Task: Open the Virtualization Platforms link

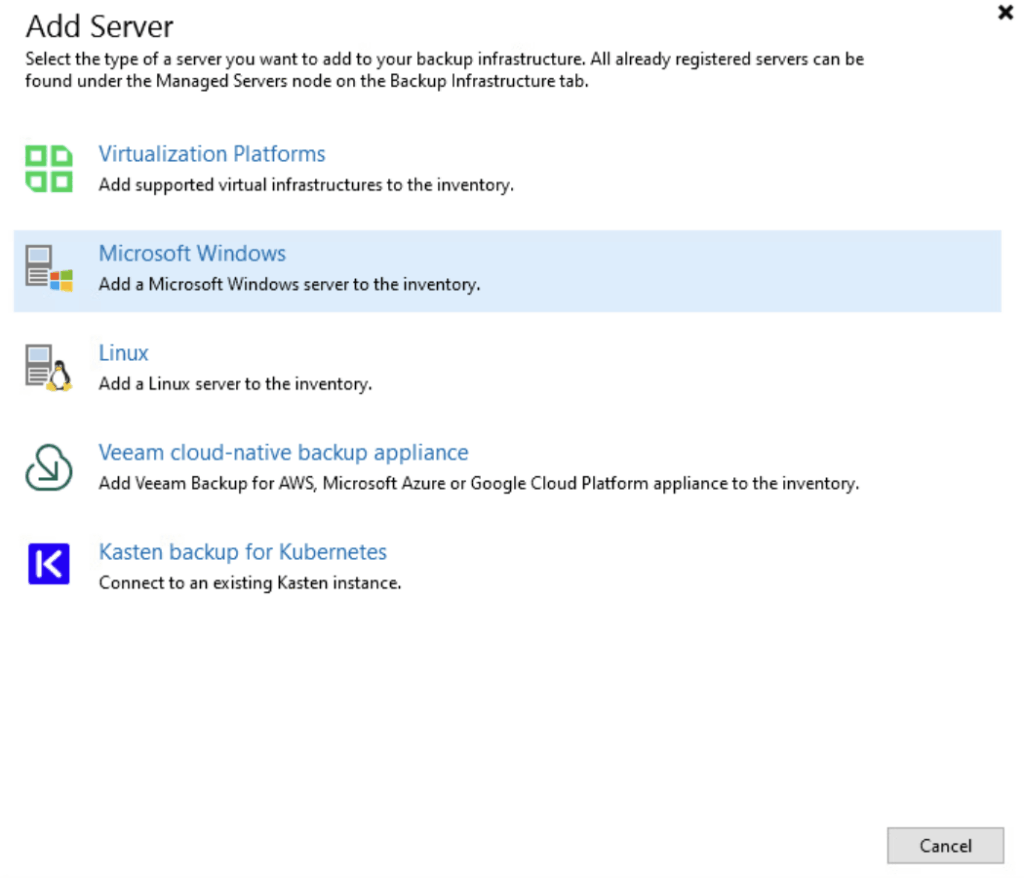Action: tap(212, 154)
